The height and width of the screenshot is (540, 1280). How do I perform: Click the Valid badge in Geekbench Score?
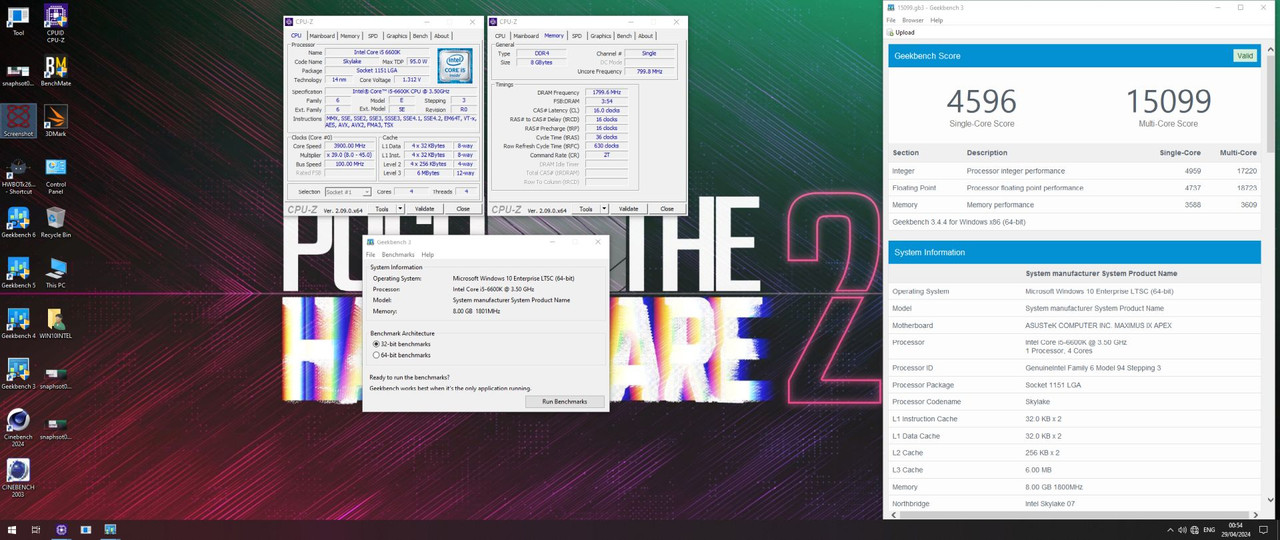coord(1245,56)
